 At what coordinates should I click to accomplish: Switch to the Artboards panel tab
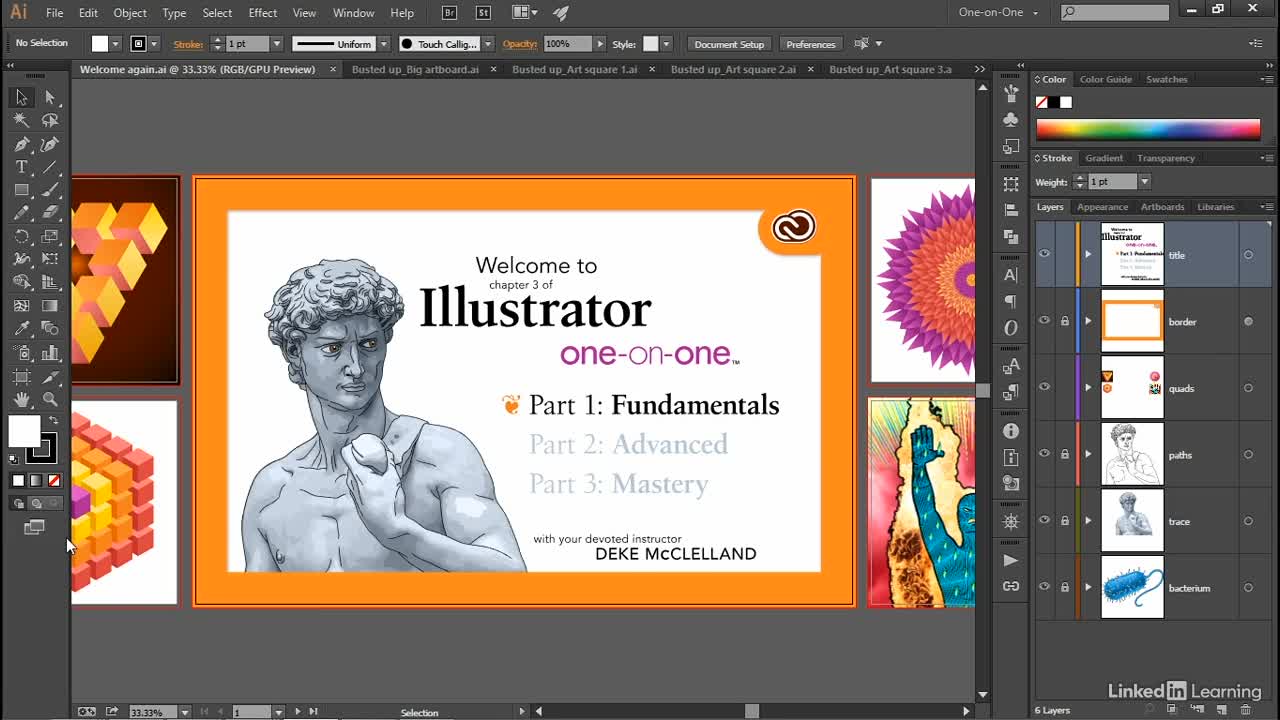[x=1163, y=207]
